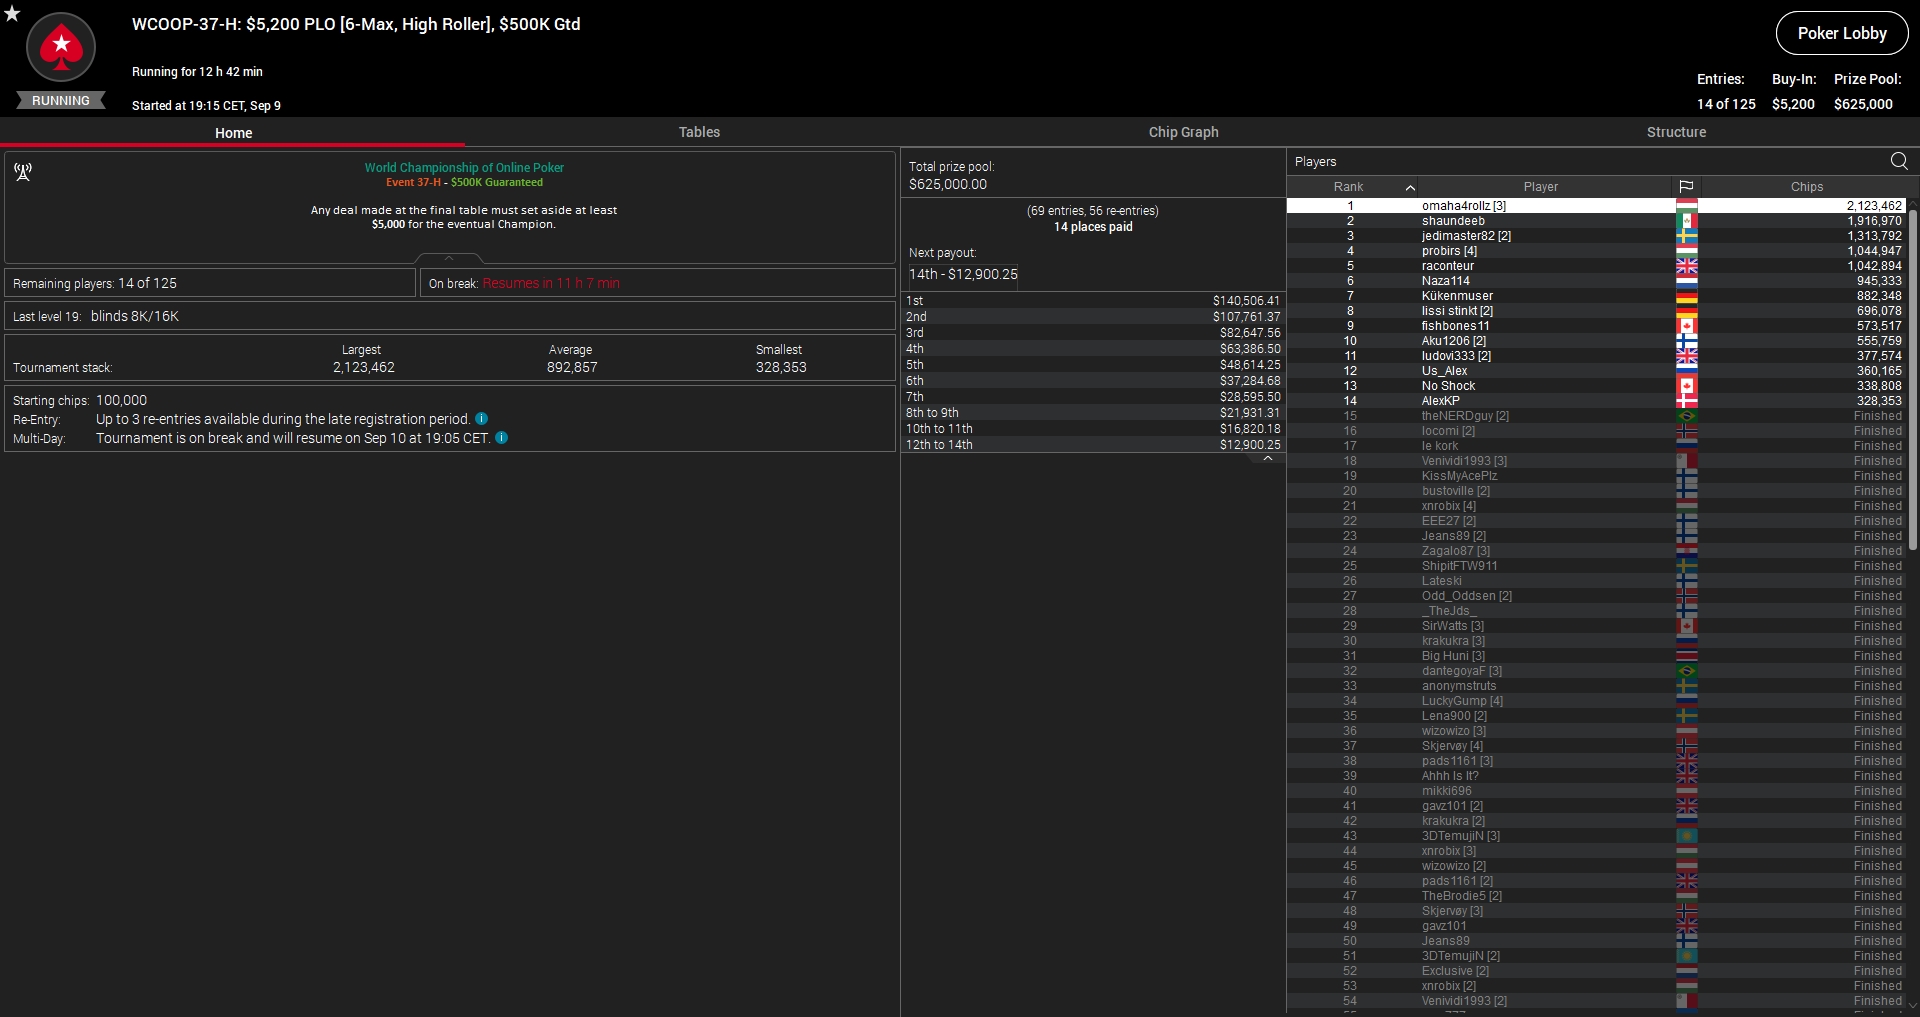Switch to the Home tab
This screenshot has height=1017, width=1920.
coord(233,132)
